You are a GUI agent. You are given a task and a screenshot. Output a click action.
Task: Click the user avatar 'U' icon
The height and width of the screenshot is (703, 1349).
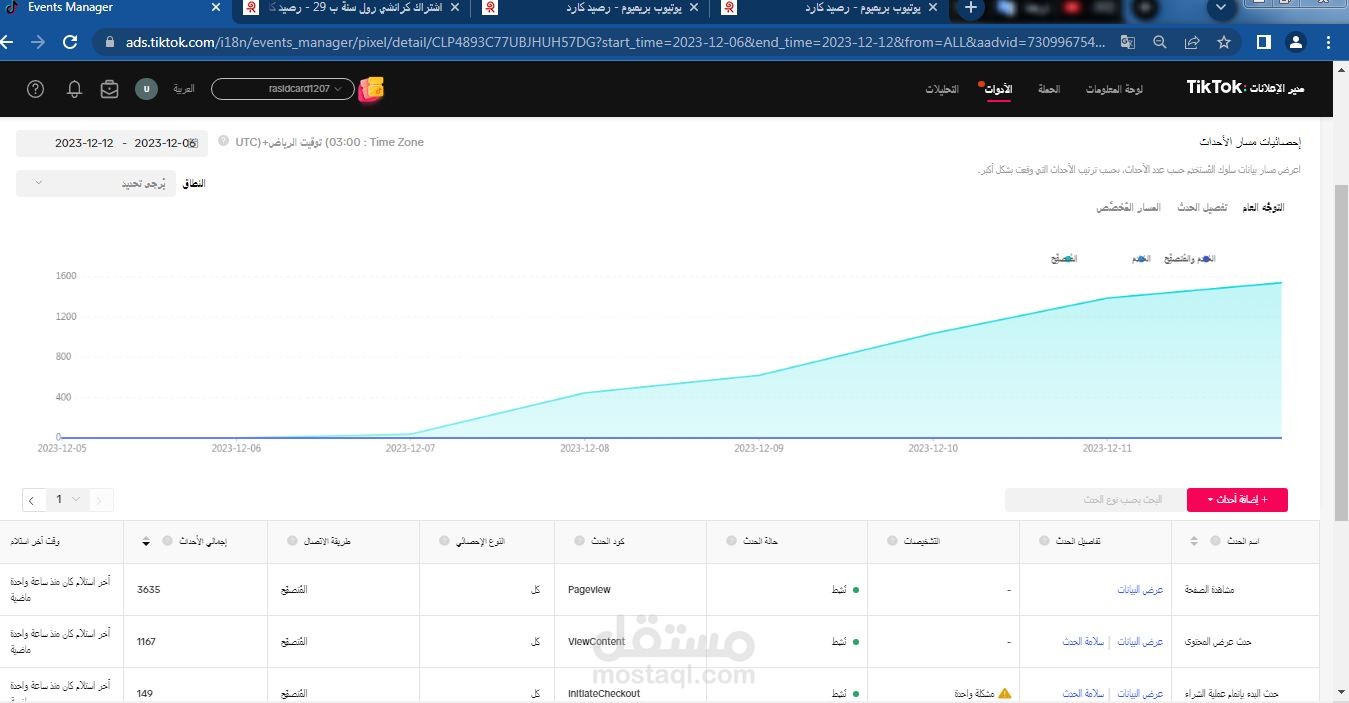146,89
